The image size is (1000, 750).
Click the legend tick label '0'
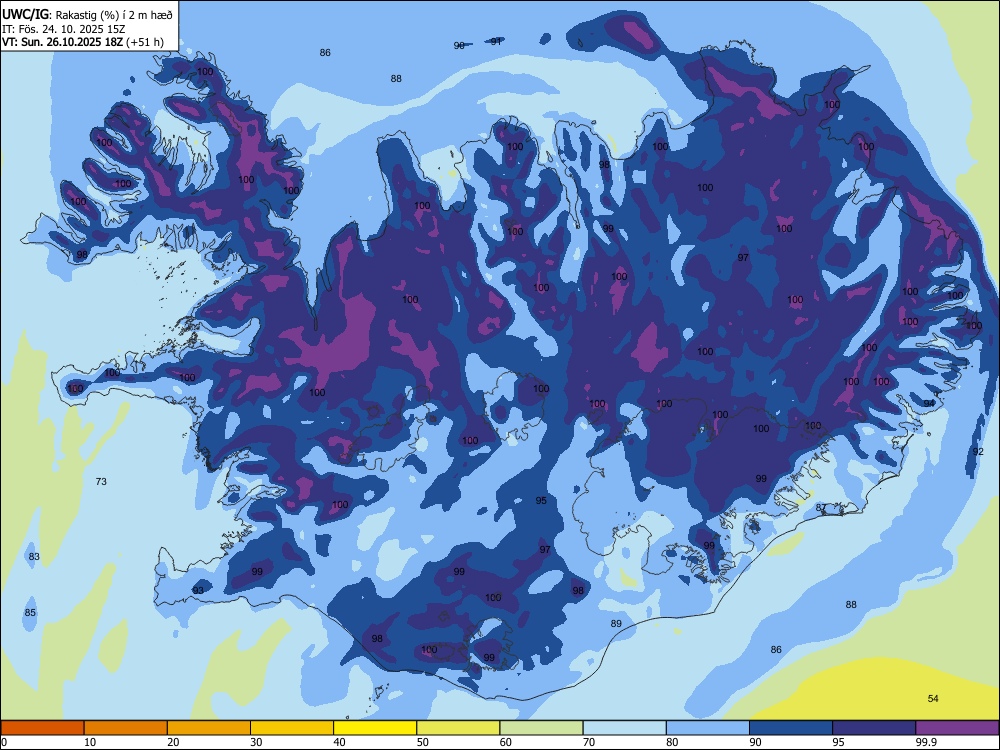(x=4, y=742)
